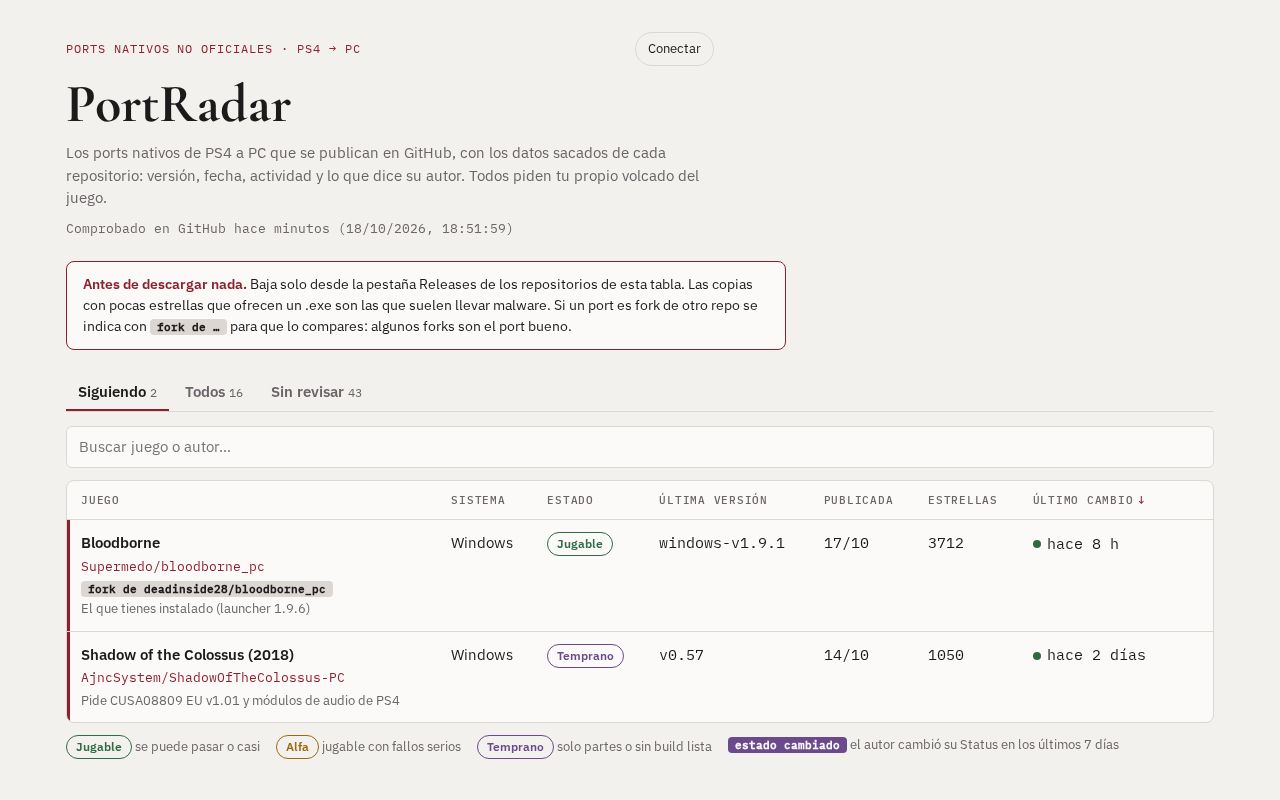Open the Todos tab

(214, 392)
